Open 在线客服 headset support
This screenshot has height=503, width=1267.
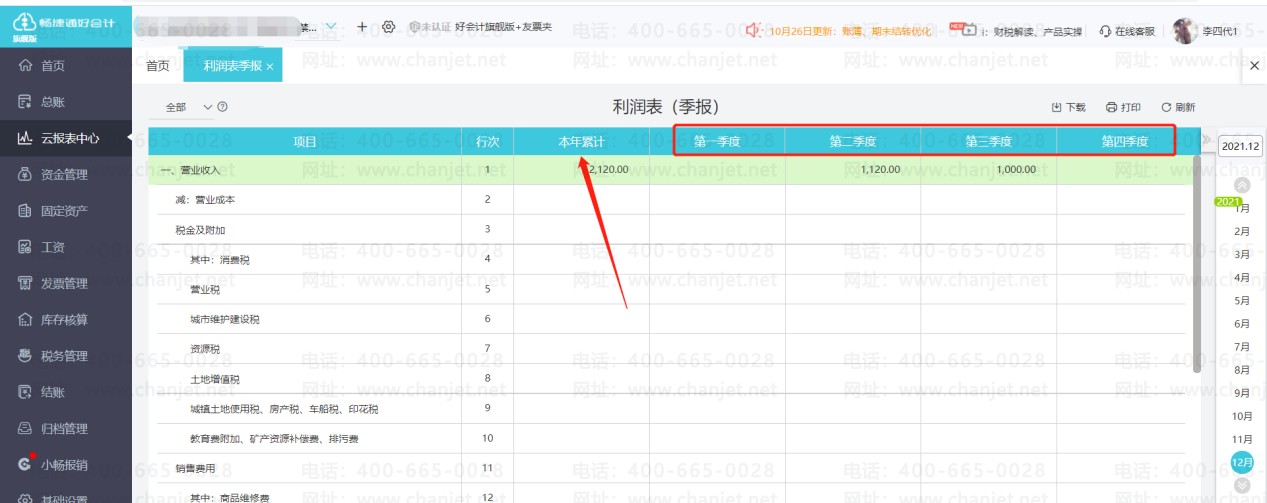coord(1126,31)
